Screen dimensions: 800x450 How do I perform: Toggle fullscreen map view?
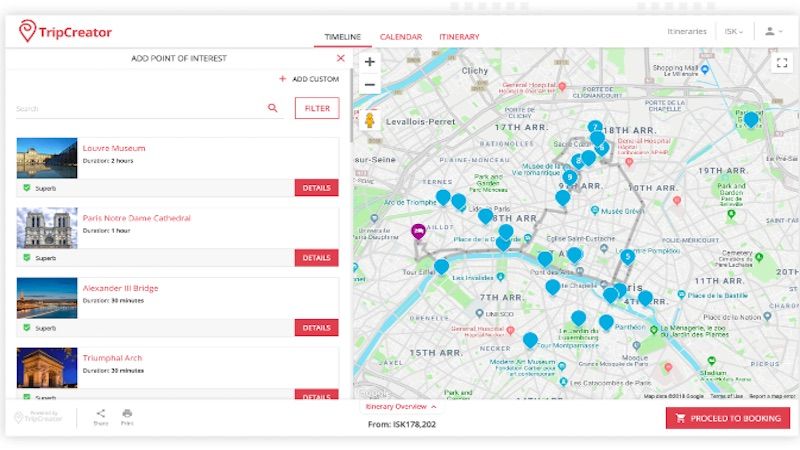click(x=782, y=63)
